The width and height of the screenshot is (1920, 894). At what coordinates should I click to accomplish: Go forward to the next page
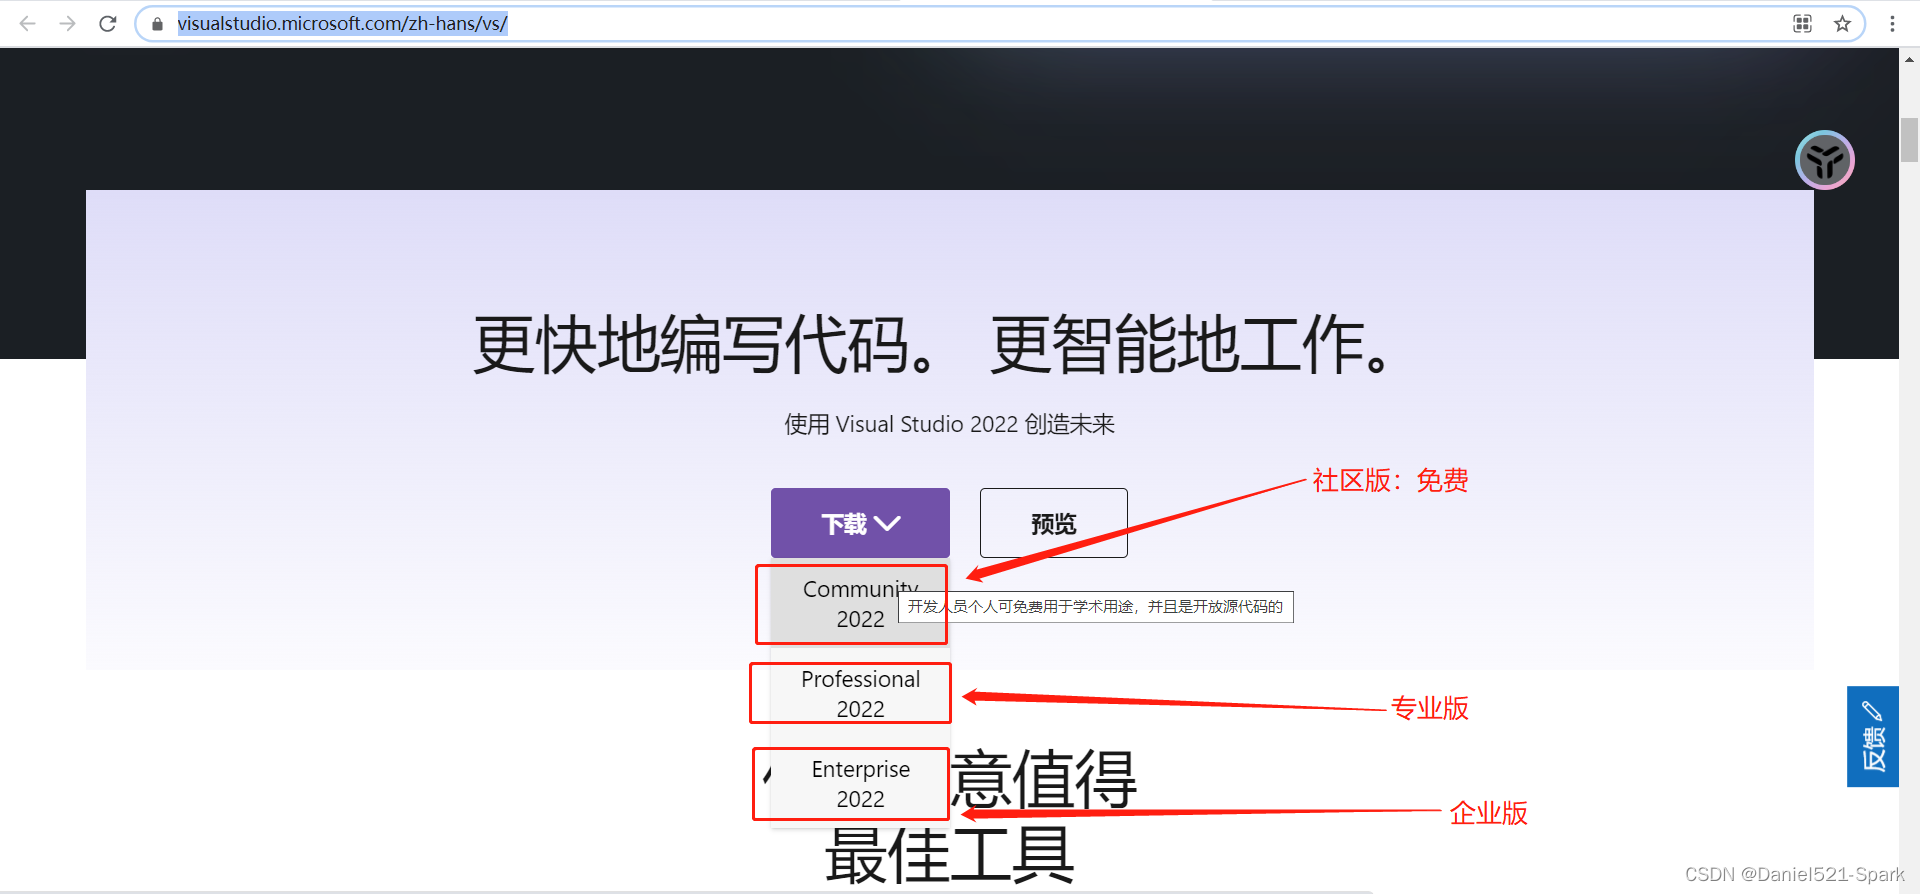67,23
